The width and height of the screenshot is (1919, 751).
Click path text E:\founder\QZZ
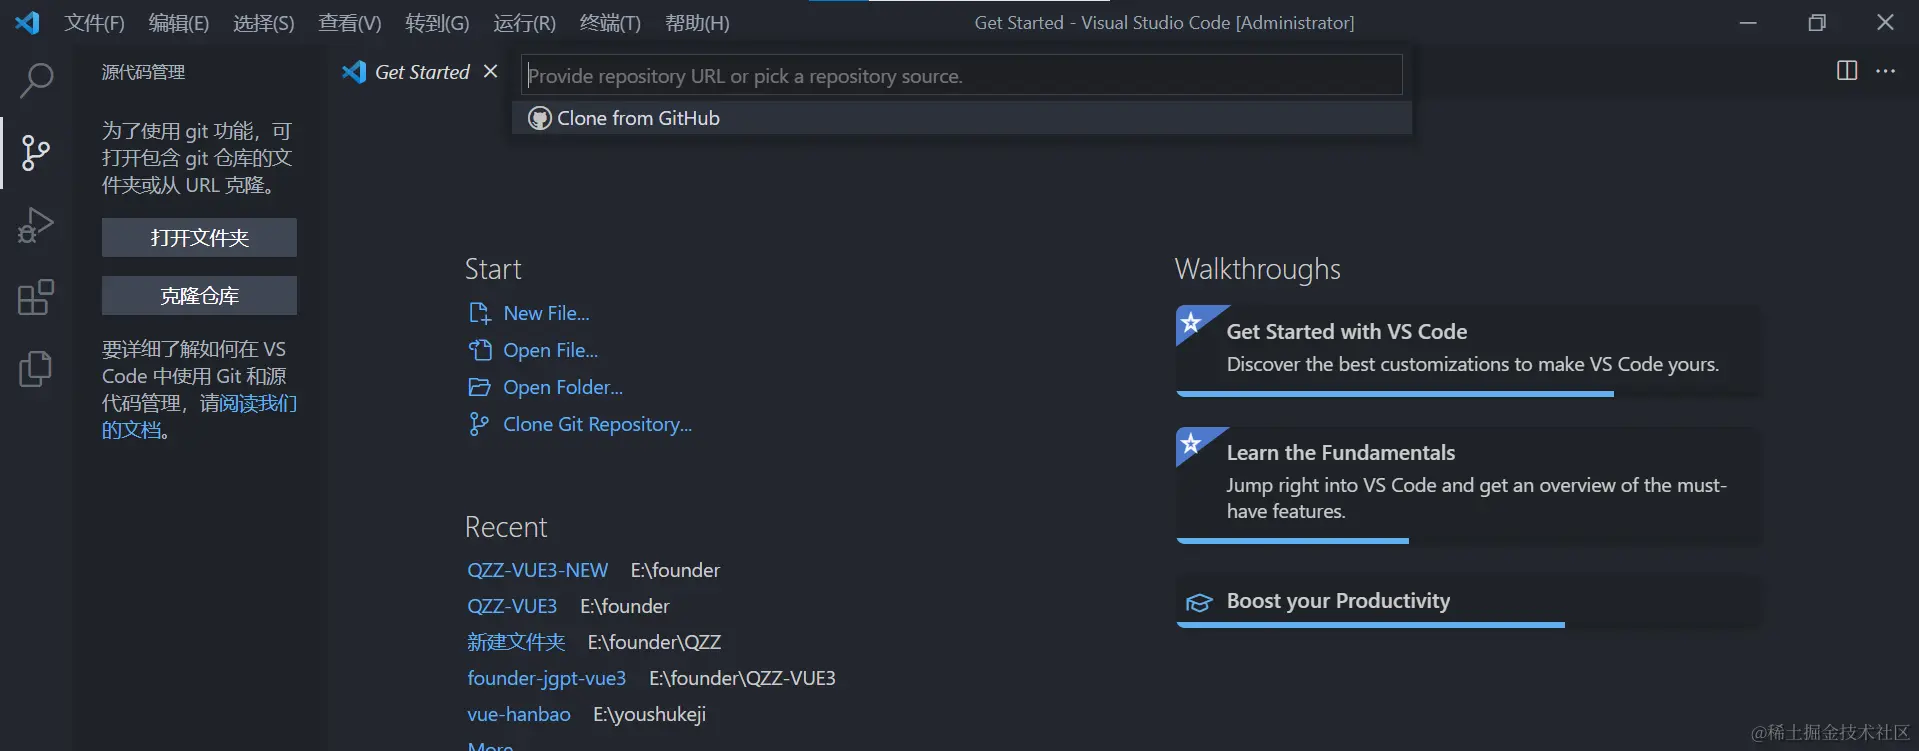click(x=654, y=642)
